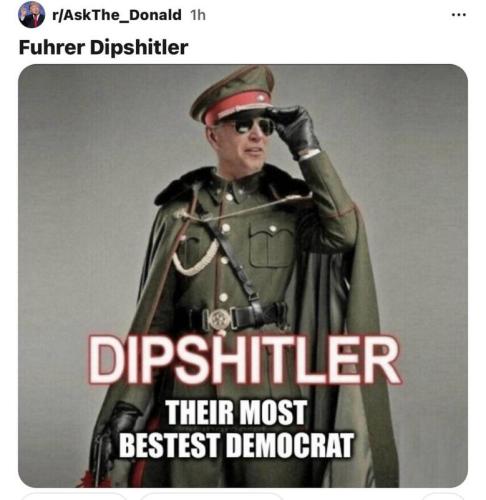Click the partially visible middle pill below the image
This screenshot has width=486, height=500.
tap(213, 497)
